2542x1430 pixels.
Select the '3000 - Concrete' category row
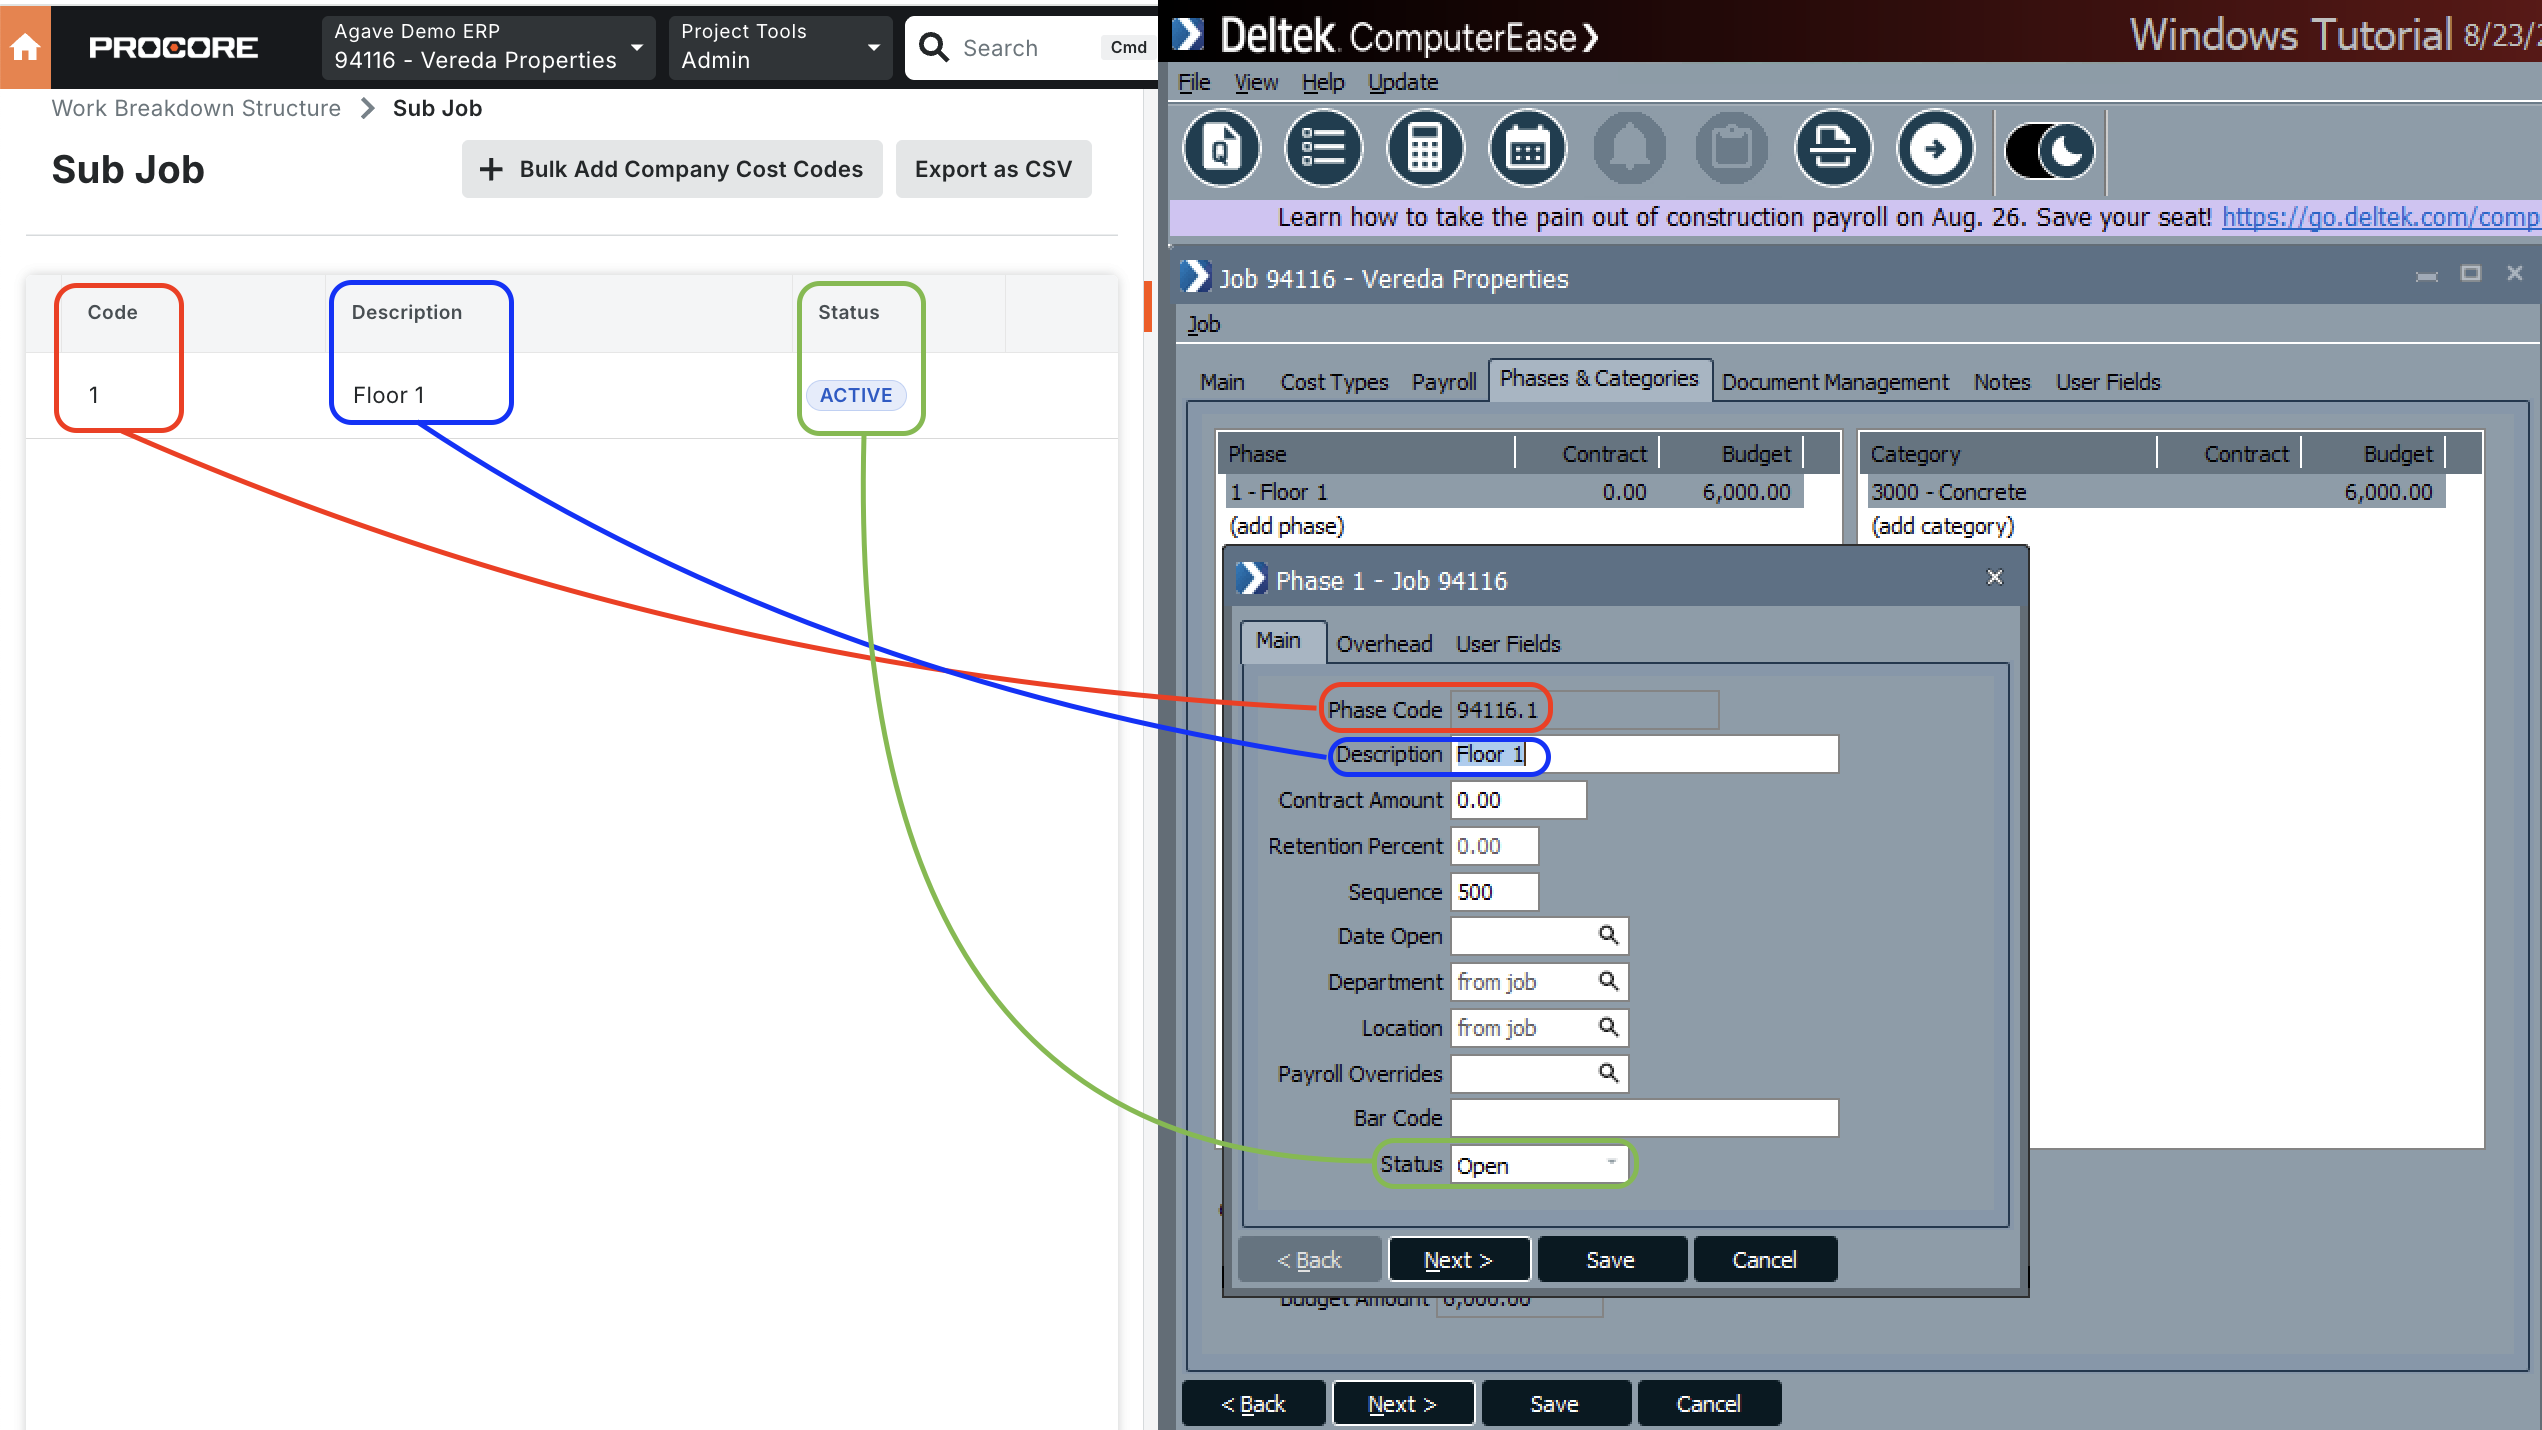(2156, 492)
